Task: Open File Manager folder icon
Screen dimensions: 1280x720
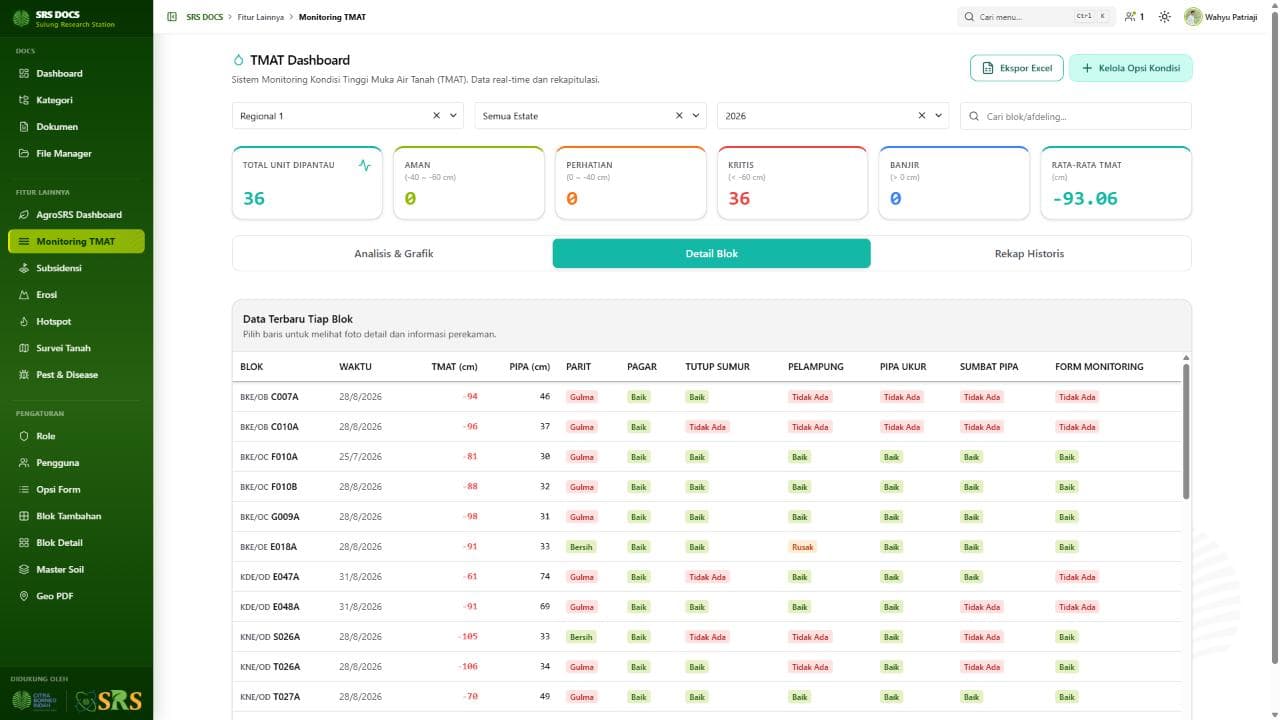Action: pos(25,154)
